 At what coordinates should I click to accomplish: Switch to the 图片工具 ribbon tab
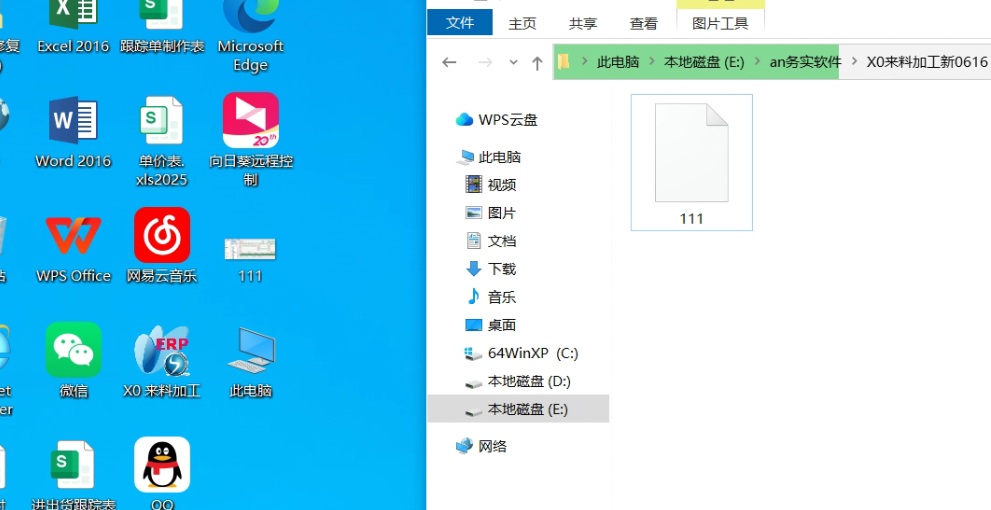pyautogui.click(x=720, y=23)
